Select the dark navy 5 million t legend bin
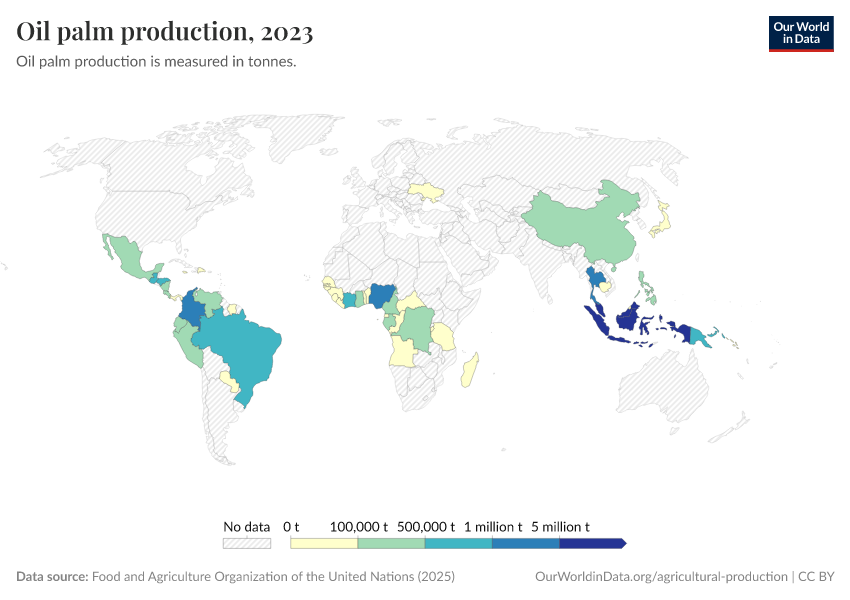 [x=590, y=543]
